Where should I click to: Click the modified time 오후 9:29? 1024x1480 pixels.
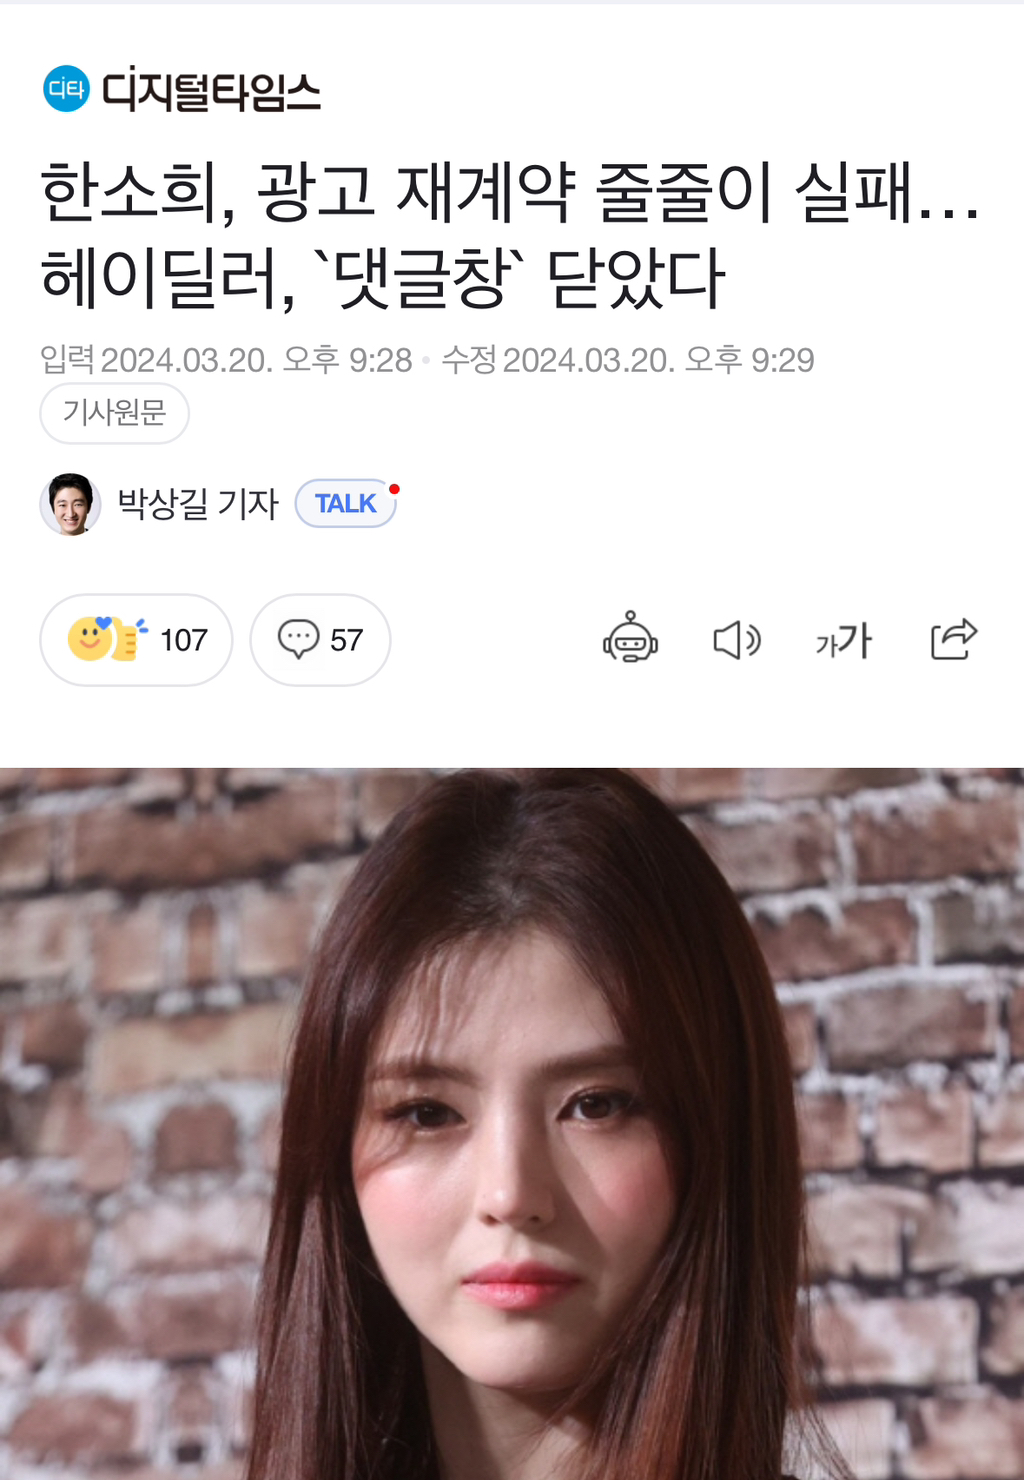[749, 360]
